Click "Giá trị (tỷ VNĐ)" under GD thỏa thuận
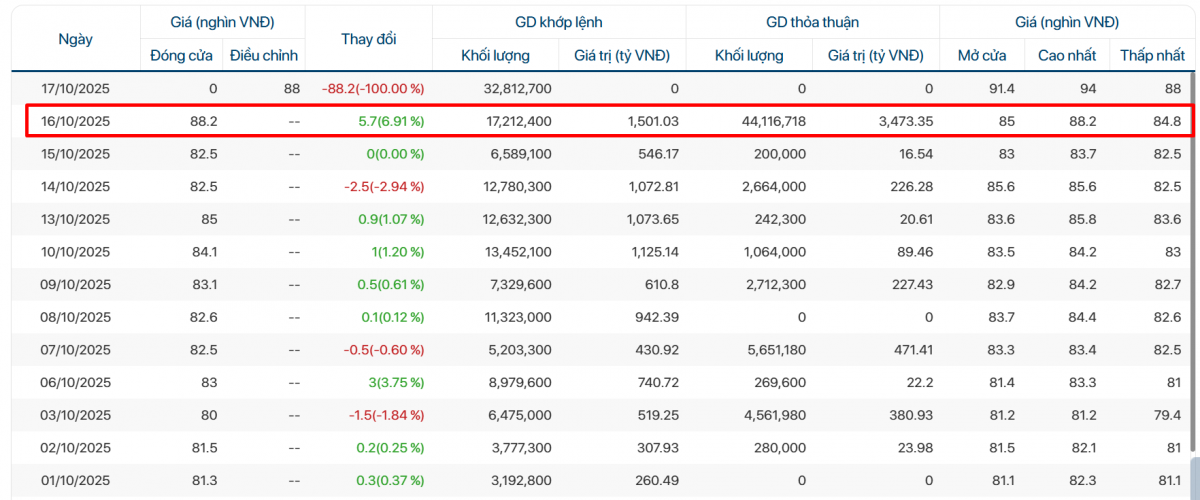 click(875, 56)
